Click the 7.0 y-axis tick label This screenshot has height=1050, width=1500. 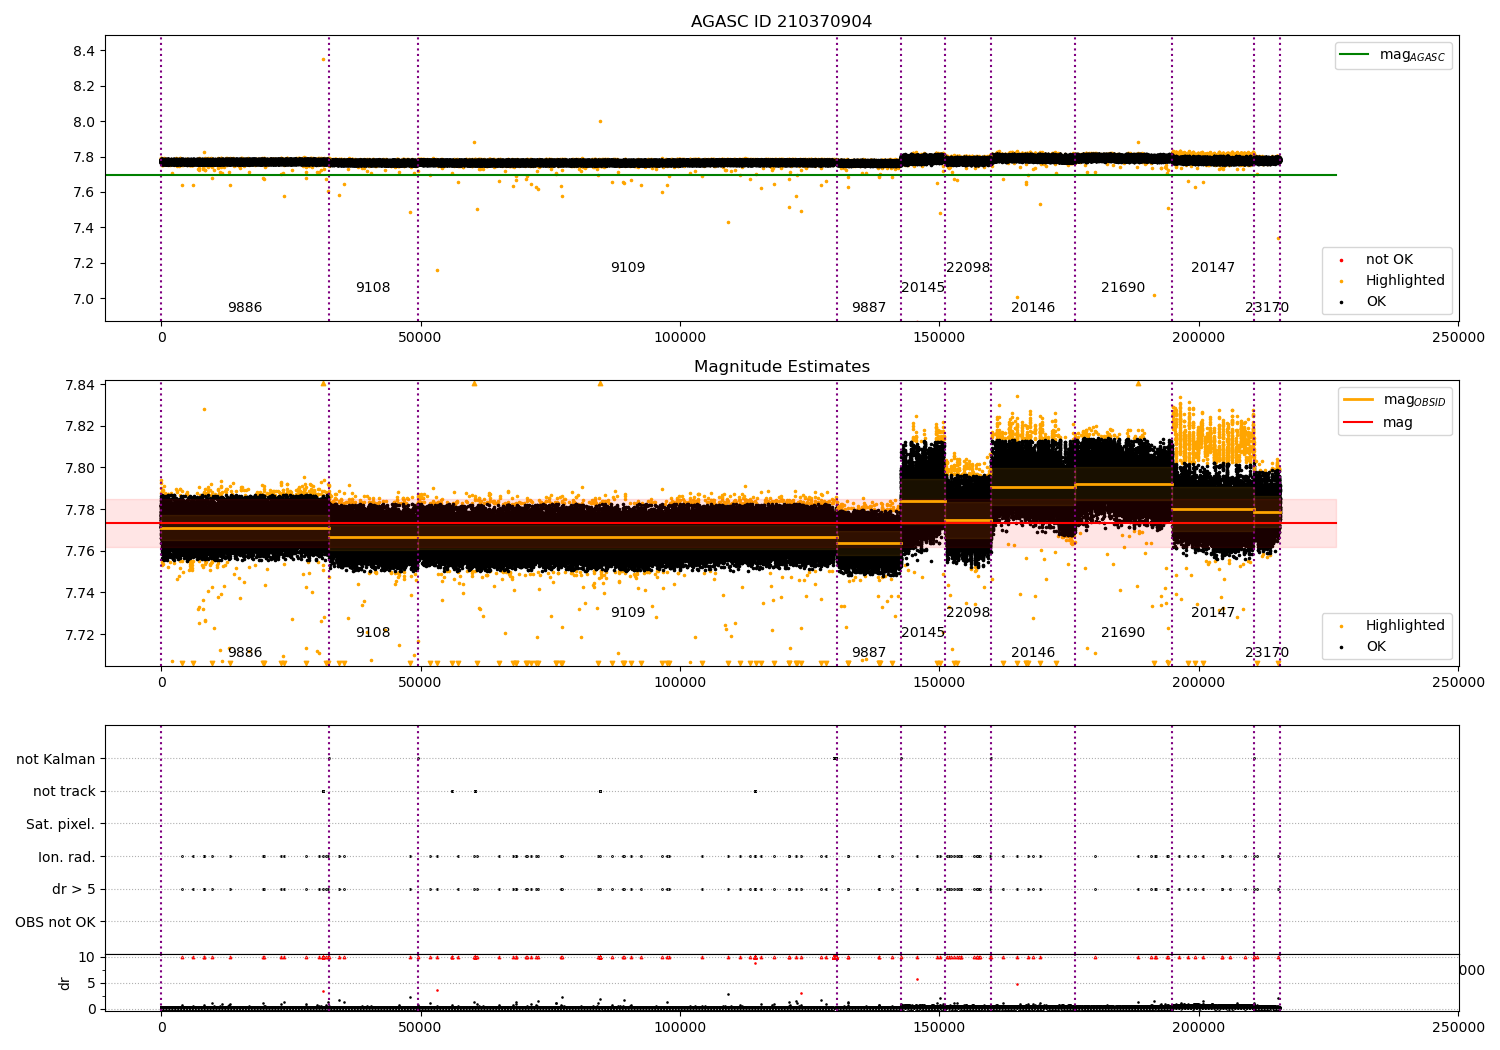[84, 299]
